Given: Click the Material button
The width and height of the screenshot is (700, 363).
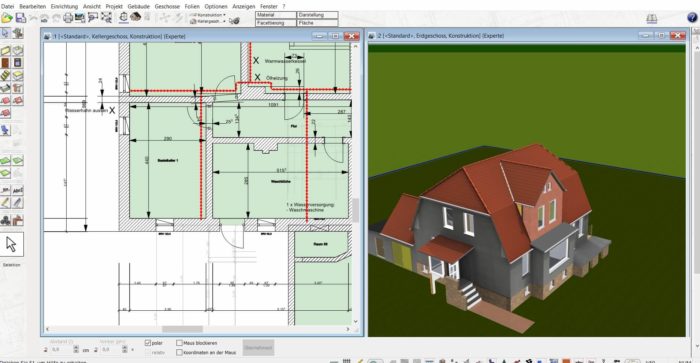Looking at the screenshot, I should [x=276, y=15].
